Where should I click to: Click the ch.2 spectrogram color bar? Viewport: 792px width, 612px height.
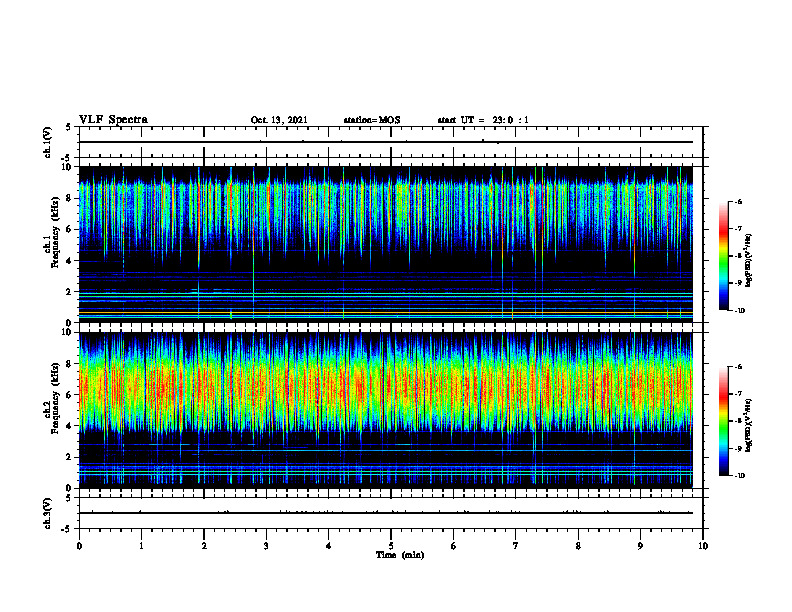[724, 421]
